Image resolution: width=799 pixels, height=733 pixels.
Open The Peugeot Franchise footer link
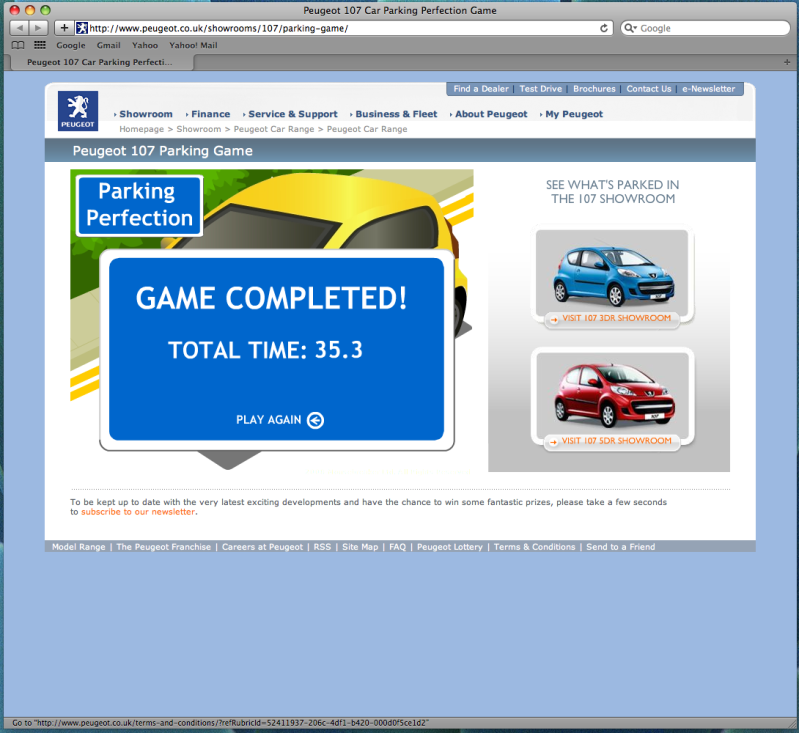click(164, 547)
